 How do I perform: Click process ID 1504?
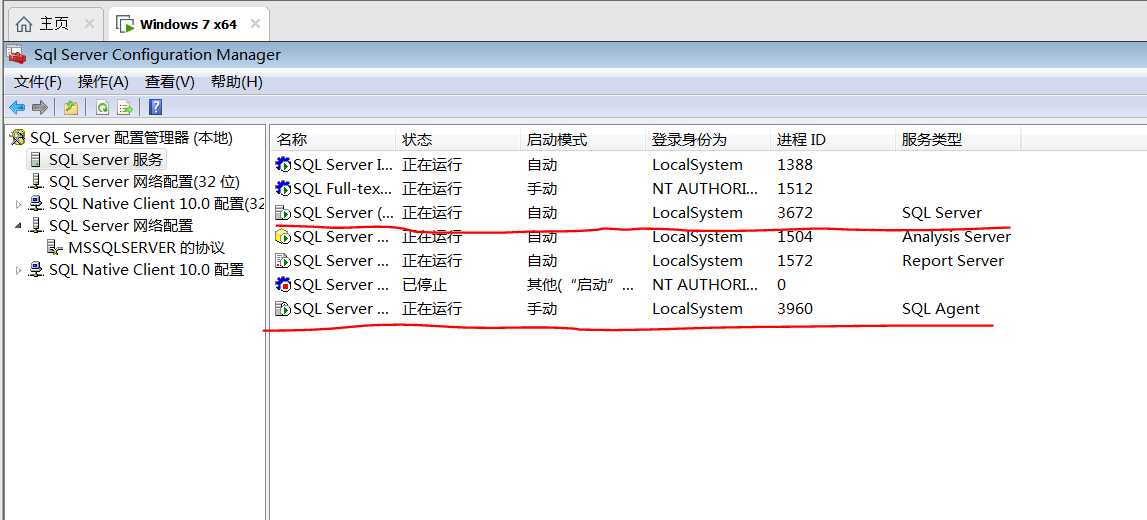click(x=794, y=237)
